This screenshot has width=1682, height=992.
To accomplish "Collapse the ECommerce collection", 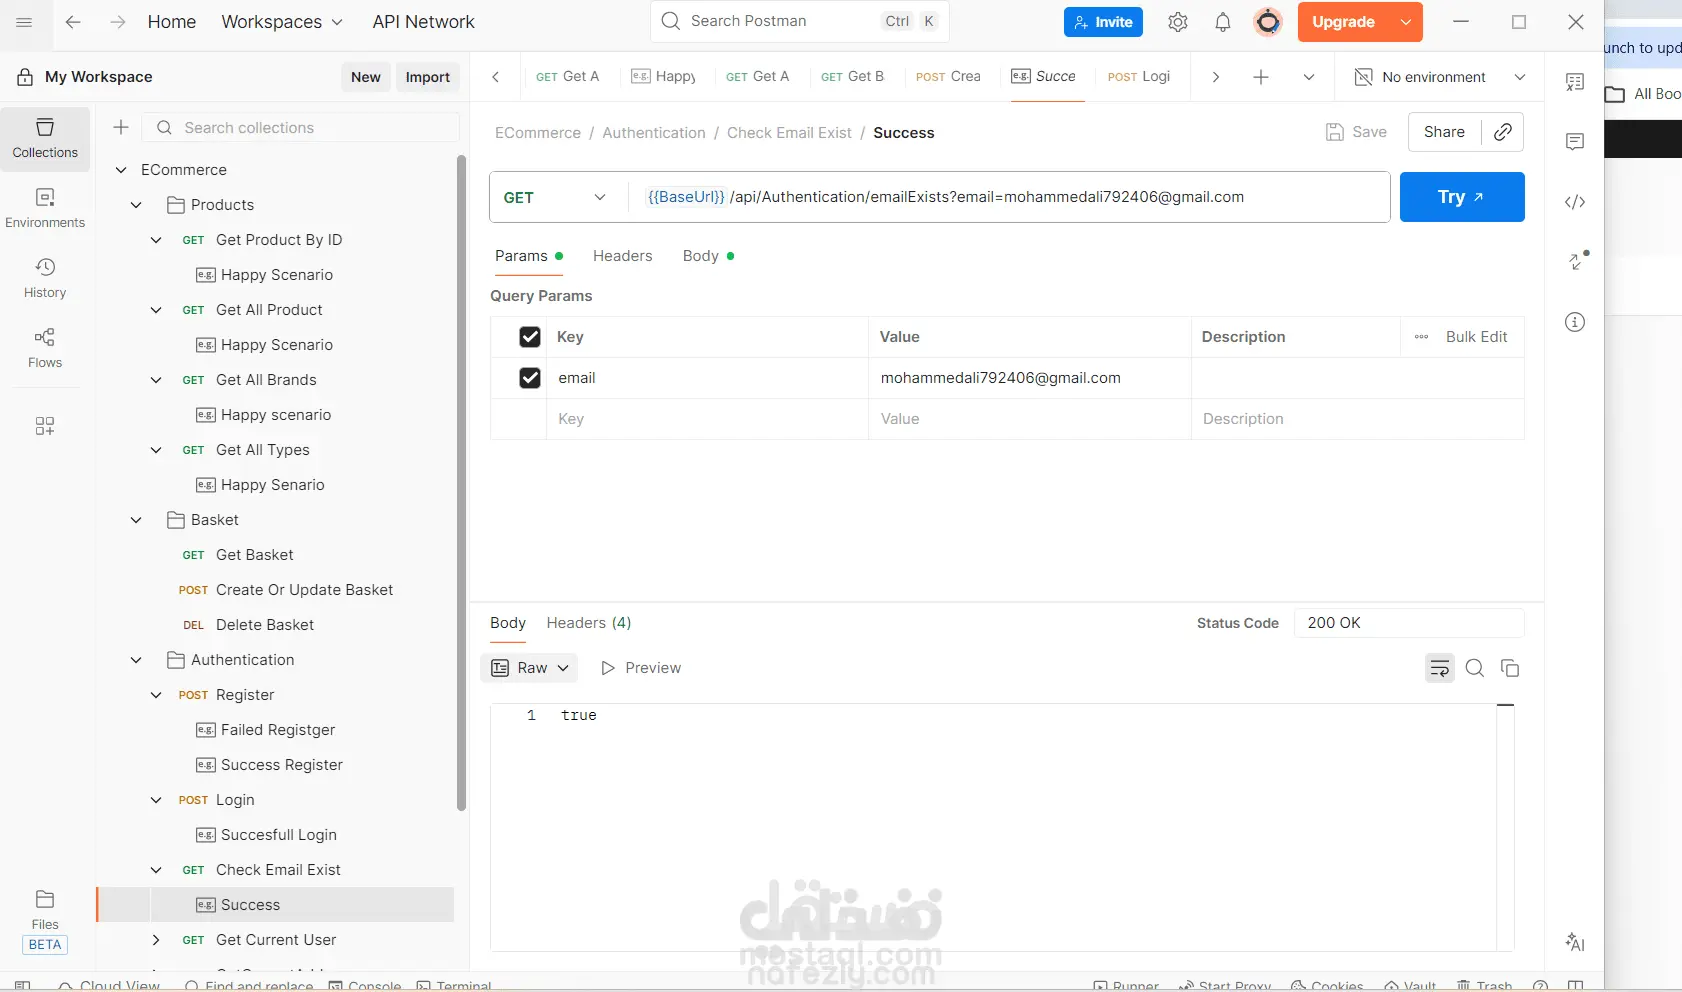I will click(121, 170).
